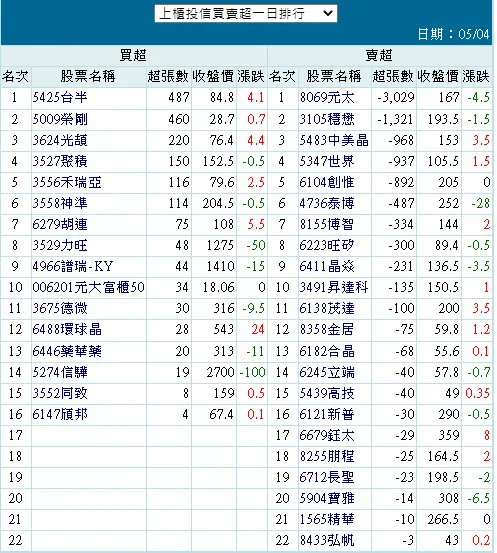Click 元大富櫃50 closing price 18.06
Image resolution: width=497 pixels, height=553 pixels.
coord(218,287)
